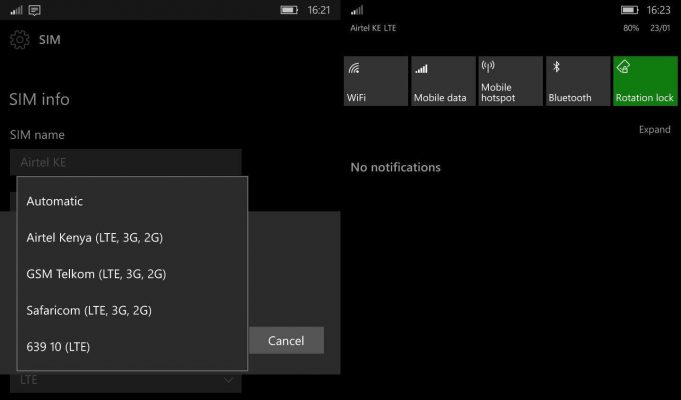Click the 16:23 clock in right status bar
The width and height of the screenshot is (681, 400).
click(658, 10)
